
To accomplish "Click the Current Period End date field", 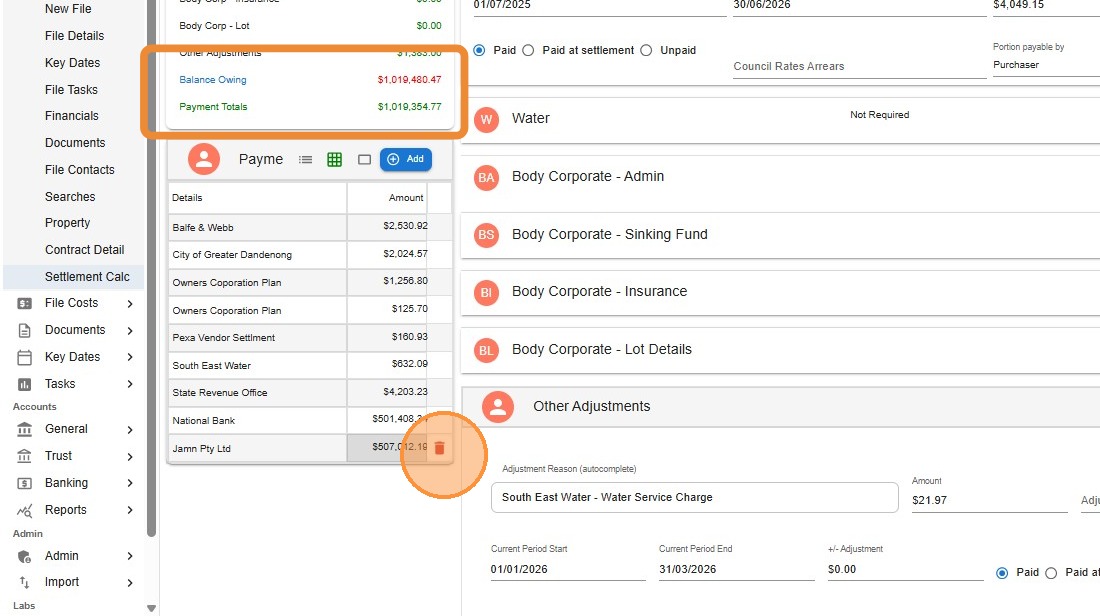I will [736, 570].
